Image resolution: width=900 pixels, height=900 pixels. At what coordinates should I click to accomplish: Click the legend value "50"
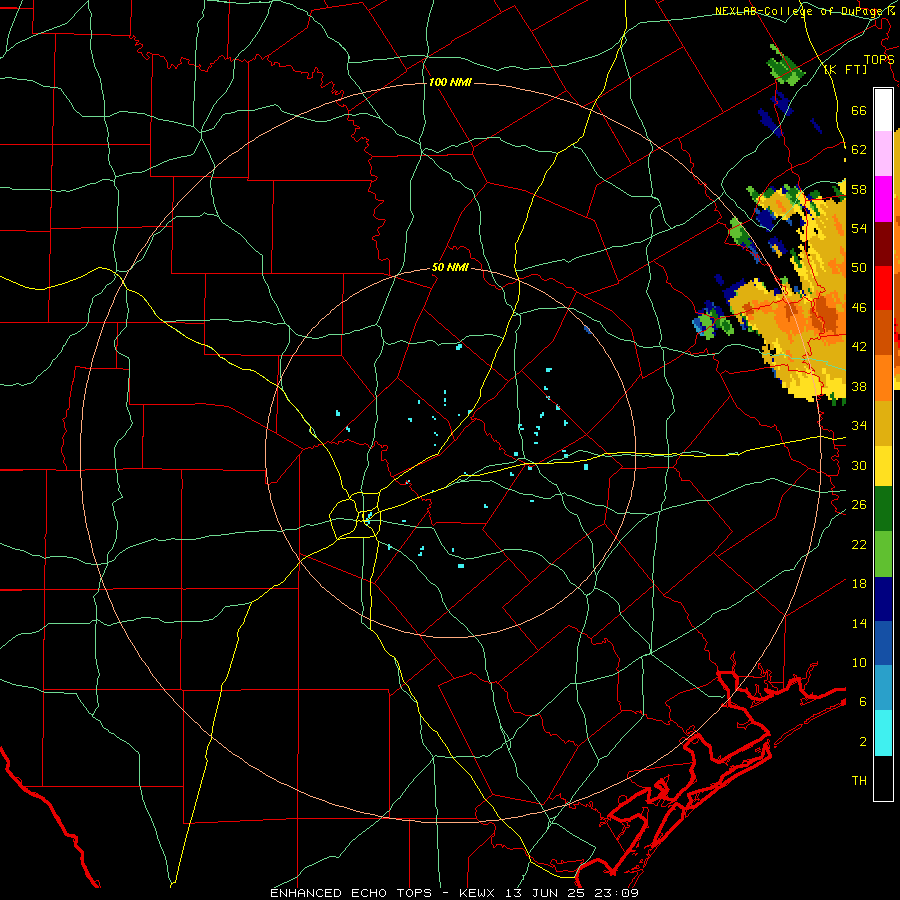859,268
